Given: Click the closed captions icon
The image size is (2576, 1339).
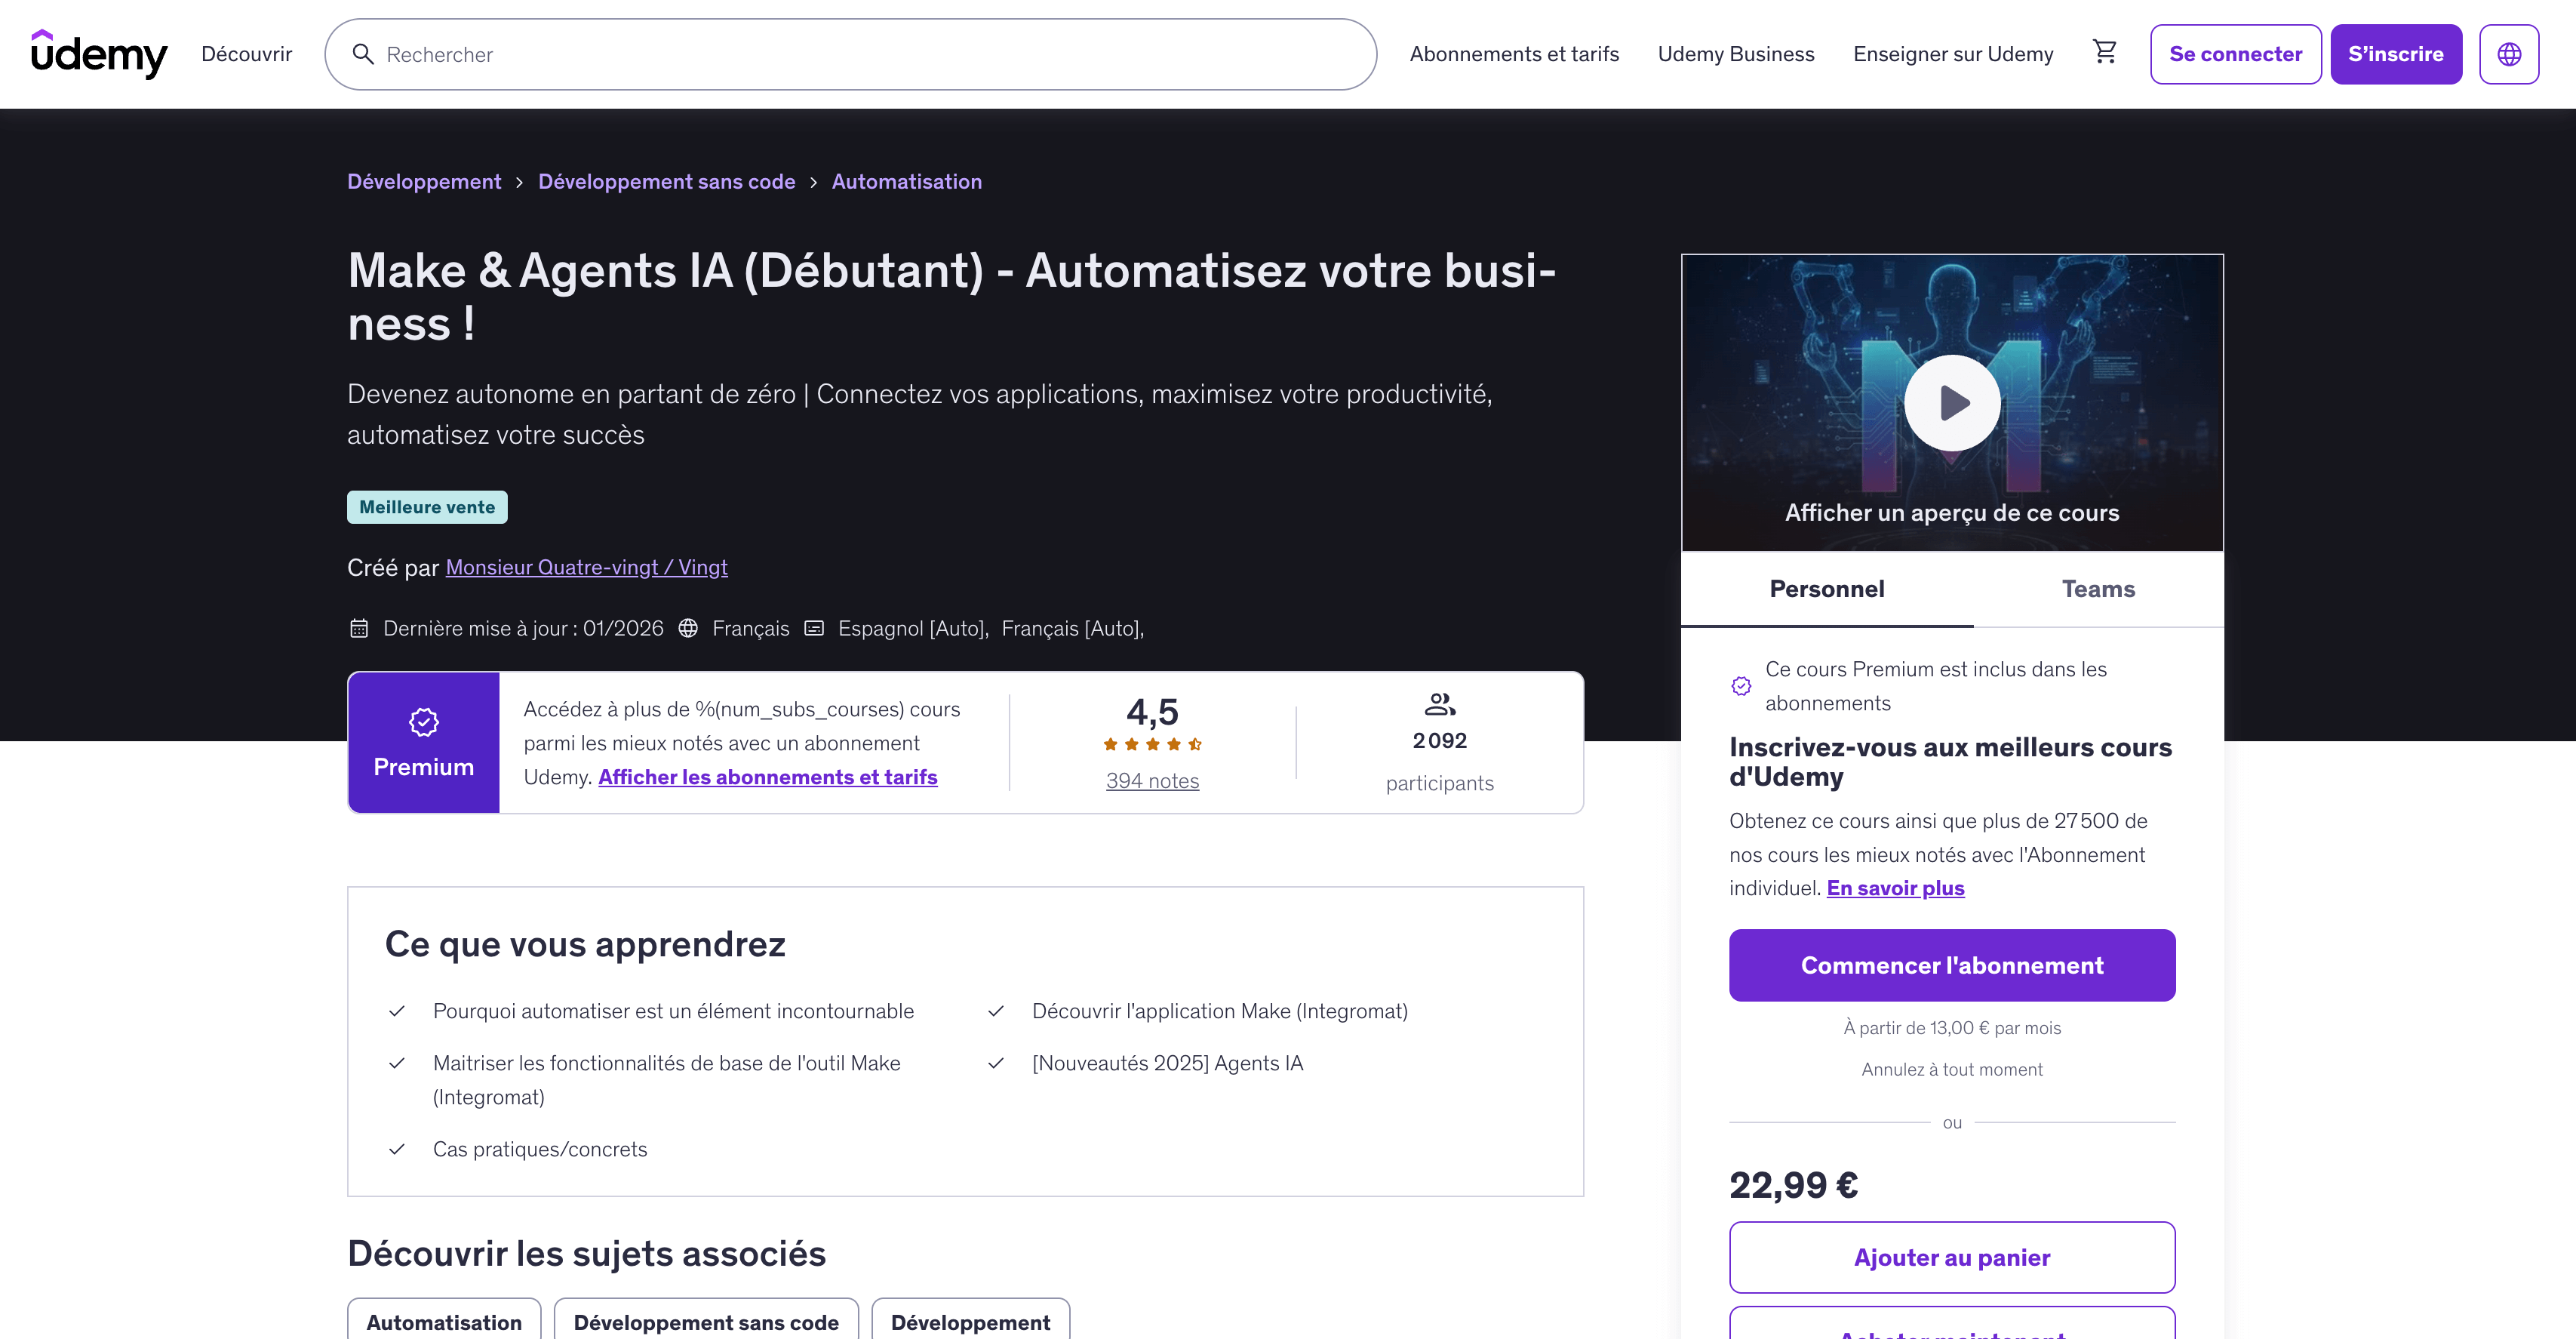Looking at the screenshot, I should pos(814,628).
